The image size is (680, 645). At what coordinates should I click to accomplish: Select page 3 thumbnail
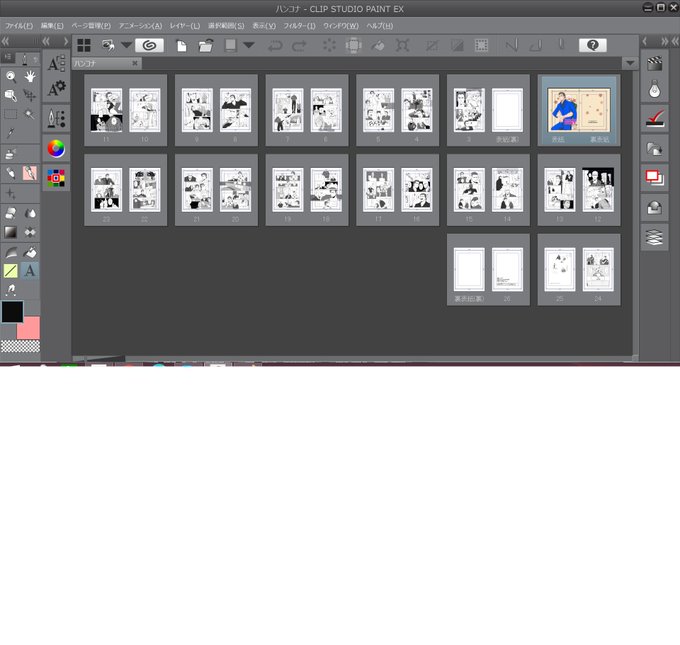pos(469,110)
